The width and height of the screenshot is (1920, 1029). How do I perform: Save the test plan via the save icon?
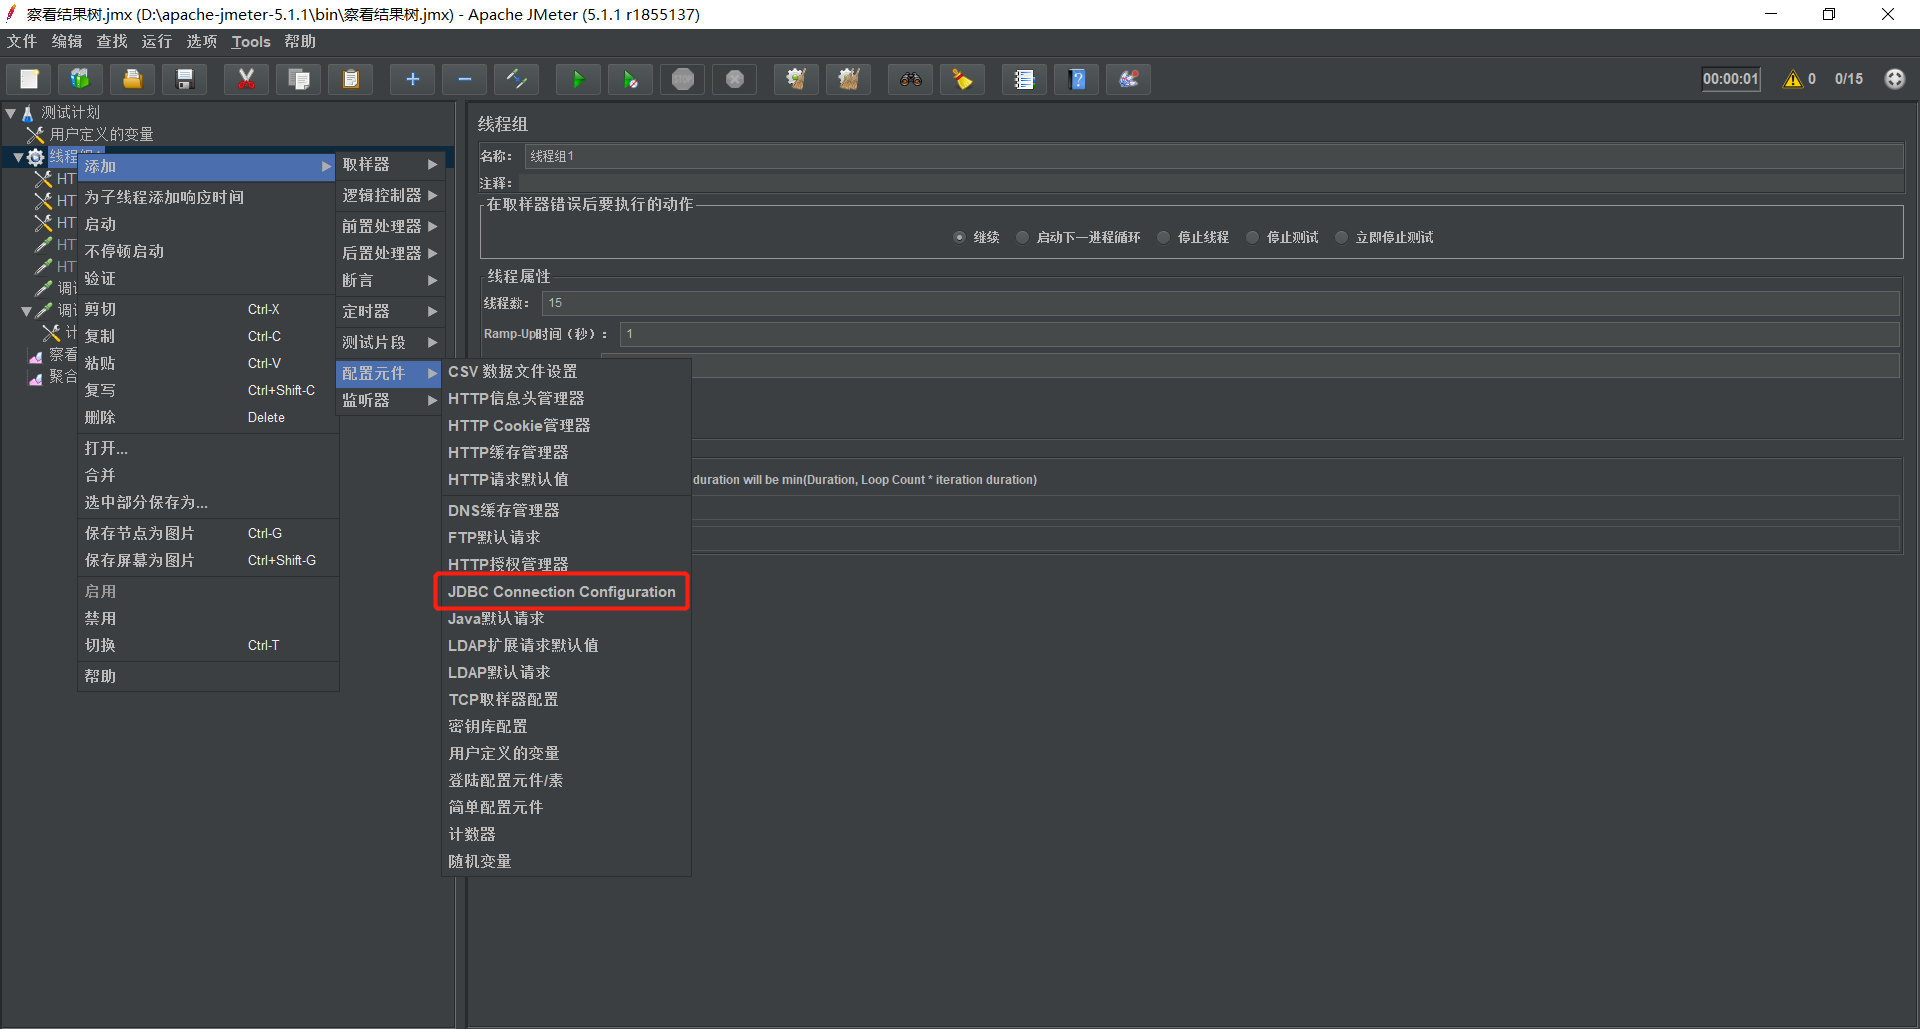[x=184, y=79]
